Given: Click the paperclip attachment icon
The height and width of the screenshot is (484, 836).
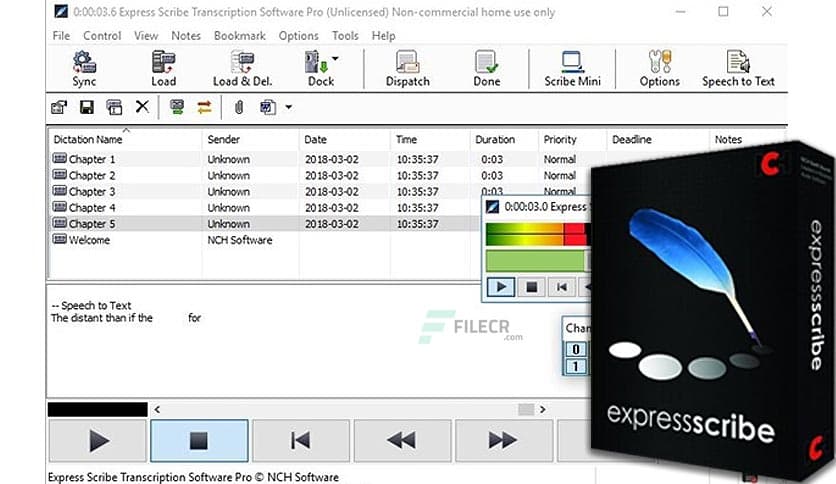Looking at the screenshot, I should click(239, 107).
